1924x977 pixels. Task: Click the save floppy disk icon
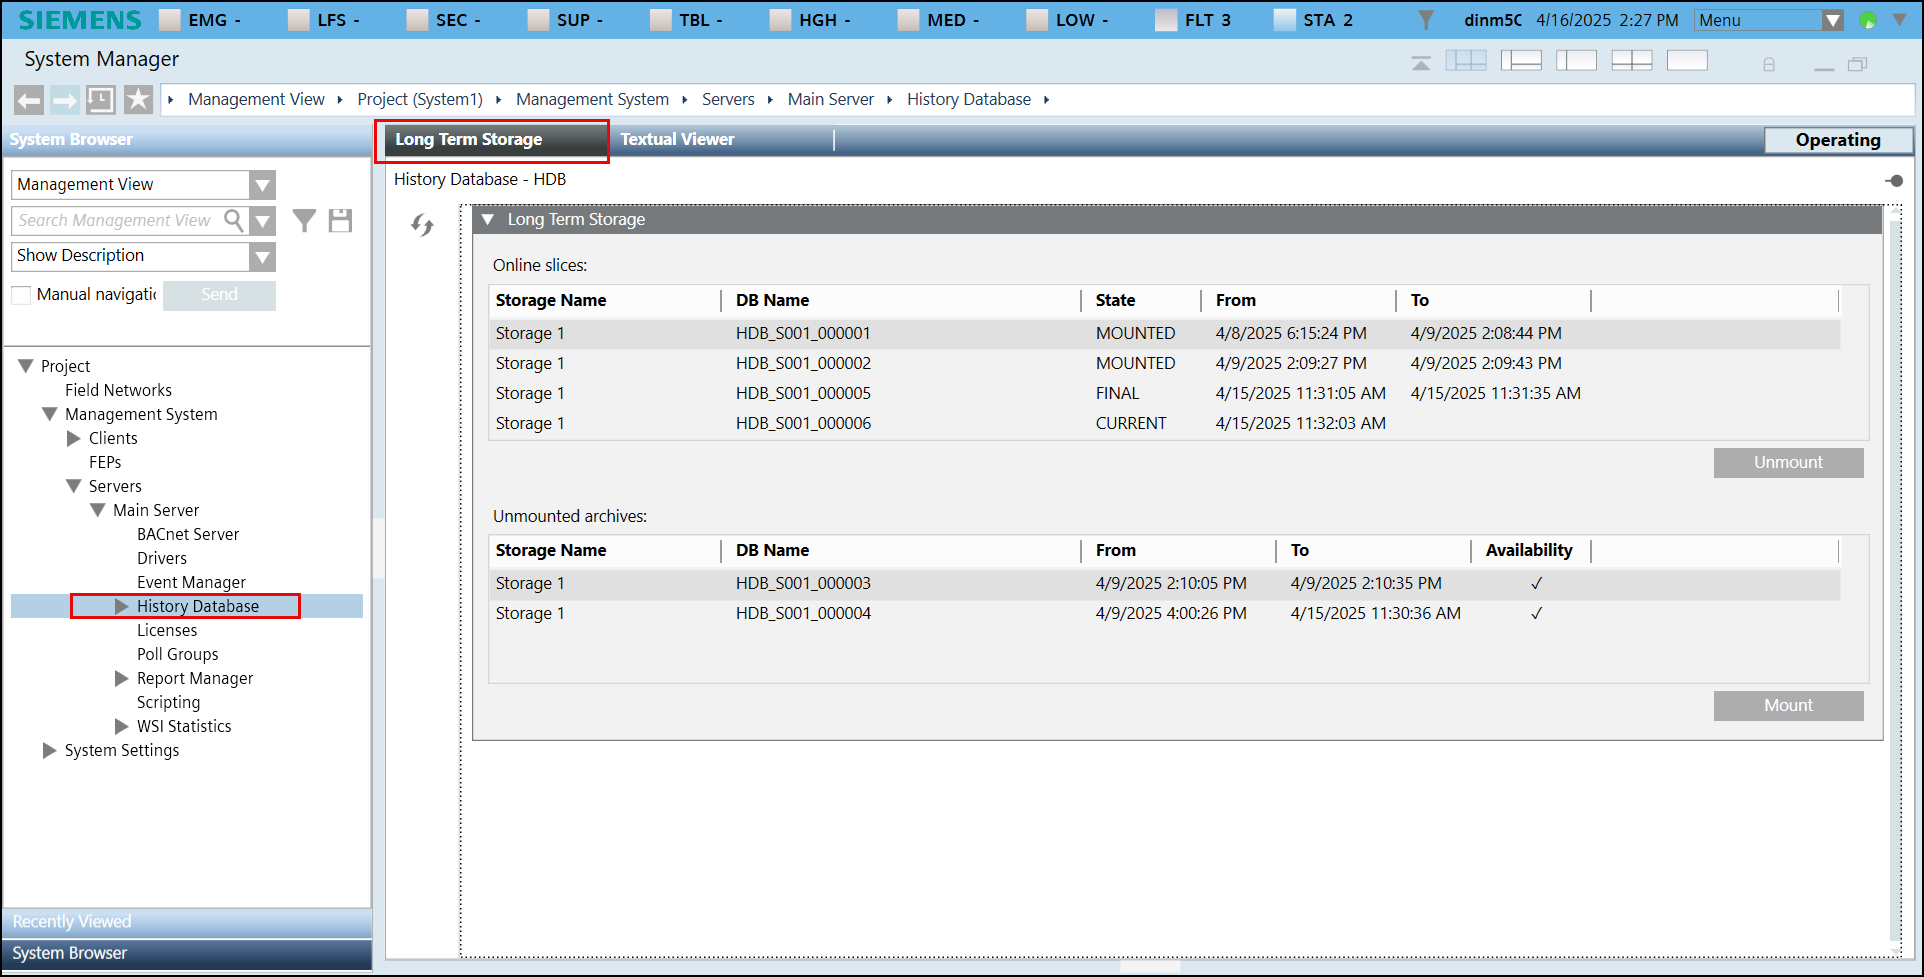tap(340, 221)
